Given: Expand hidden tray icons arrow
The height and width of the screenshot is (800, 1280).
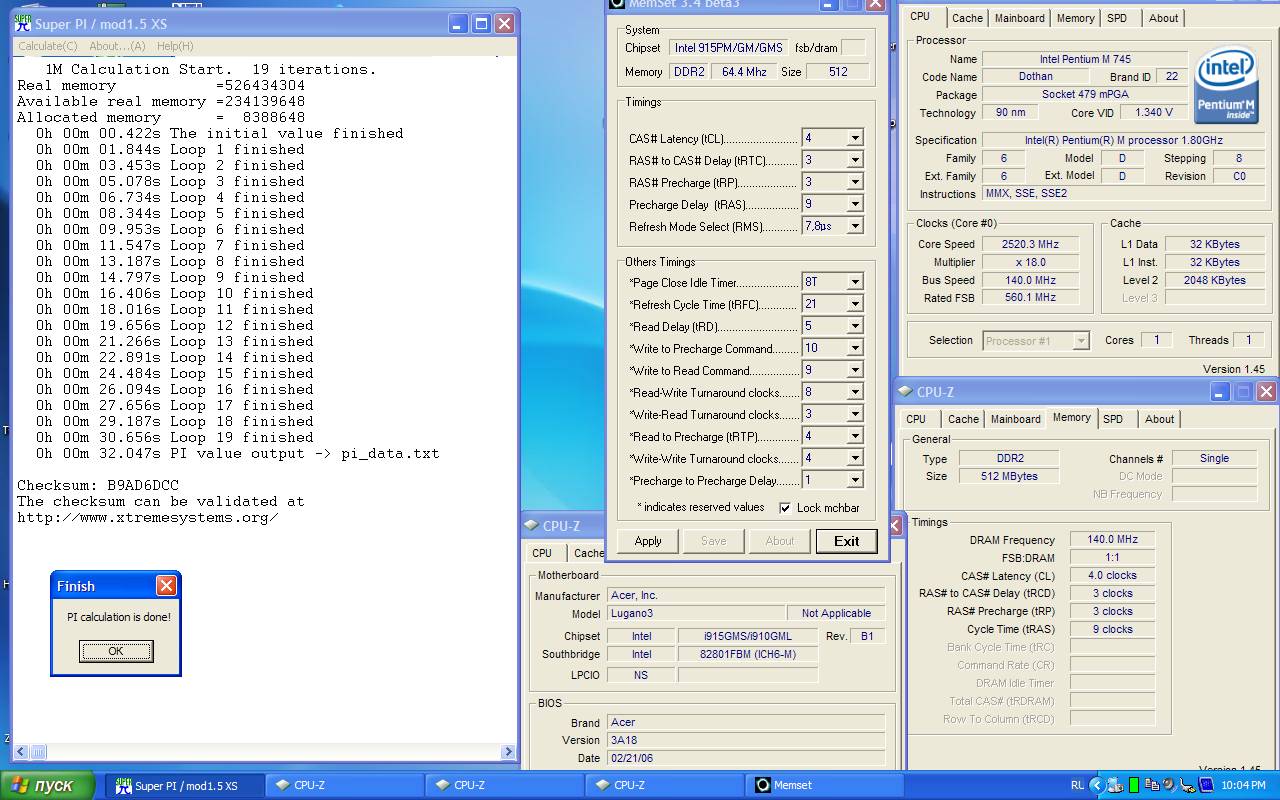Looking at the screenshot, I should [x=1097, y=785].
